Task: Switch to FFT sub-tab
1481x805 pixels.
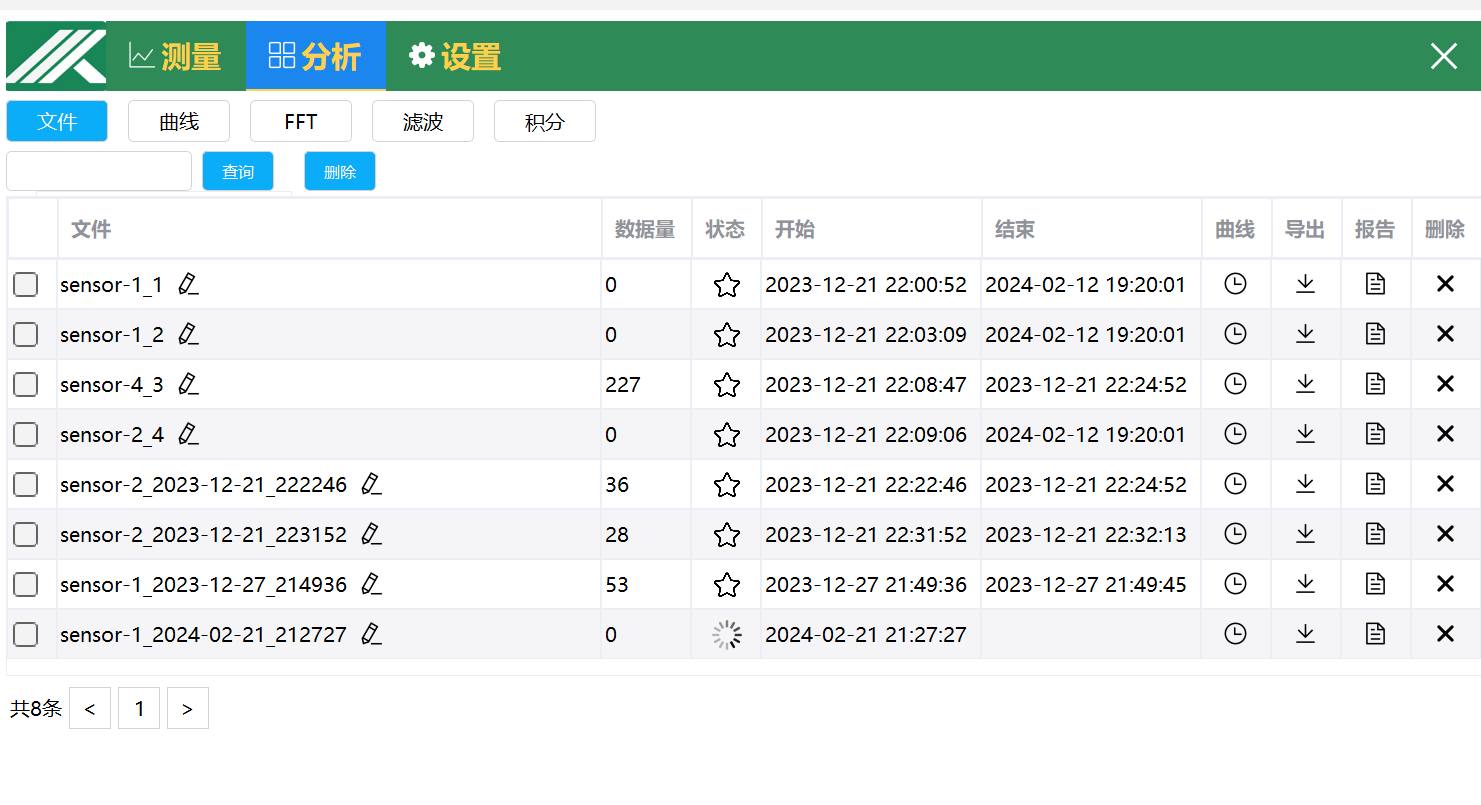Action: pyautogui.click(x=301, y=121)
